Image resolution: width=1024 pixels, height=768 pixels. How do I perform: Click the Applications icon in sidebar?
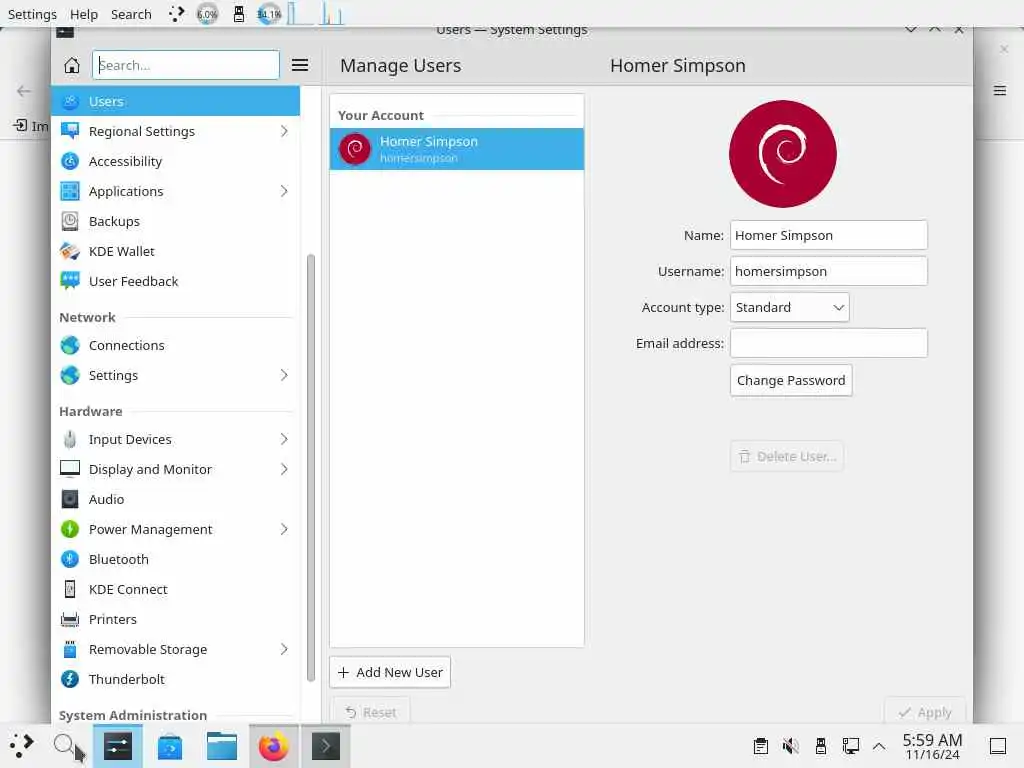[x=70, y=191]
